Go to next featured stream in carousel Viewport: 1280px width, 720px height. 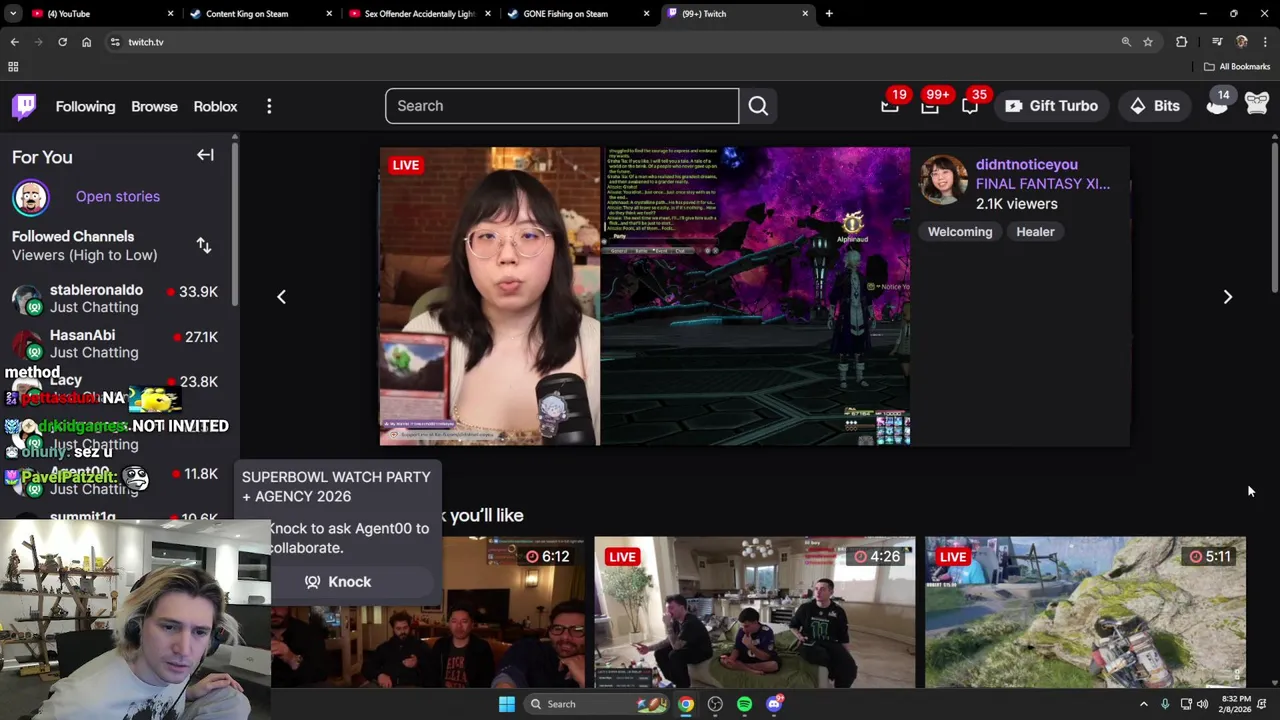1228,296
